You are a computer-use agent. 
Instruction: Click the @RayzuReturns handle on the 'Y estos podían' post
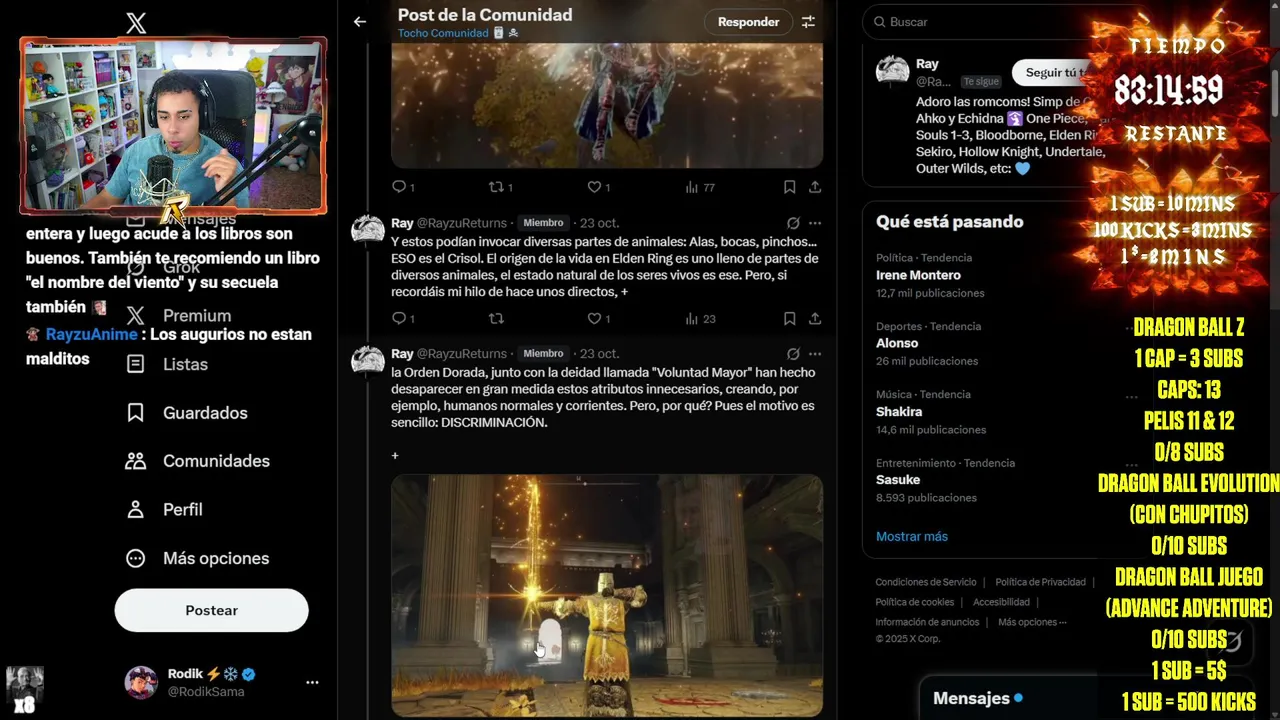click(462, 223)
